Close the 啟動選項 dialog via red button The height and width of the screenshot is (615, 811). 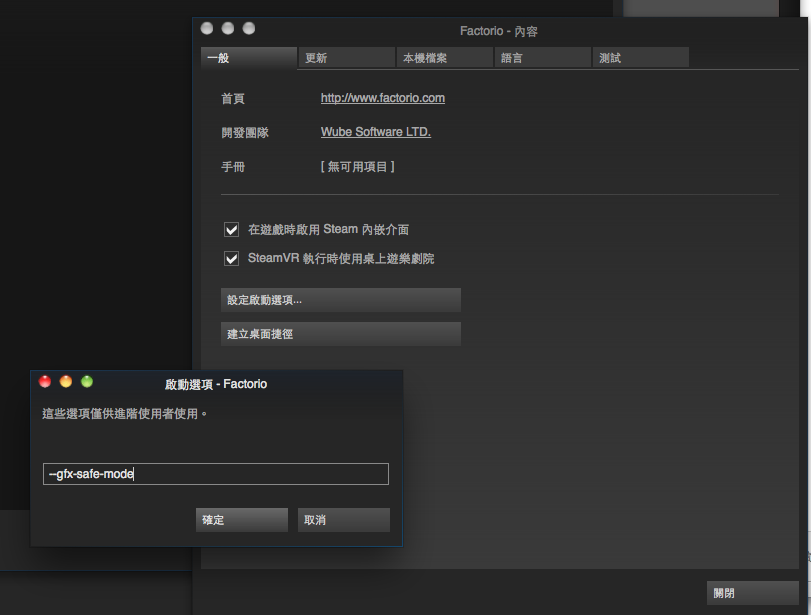[x=45, y=382]
